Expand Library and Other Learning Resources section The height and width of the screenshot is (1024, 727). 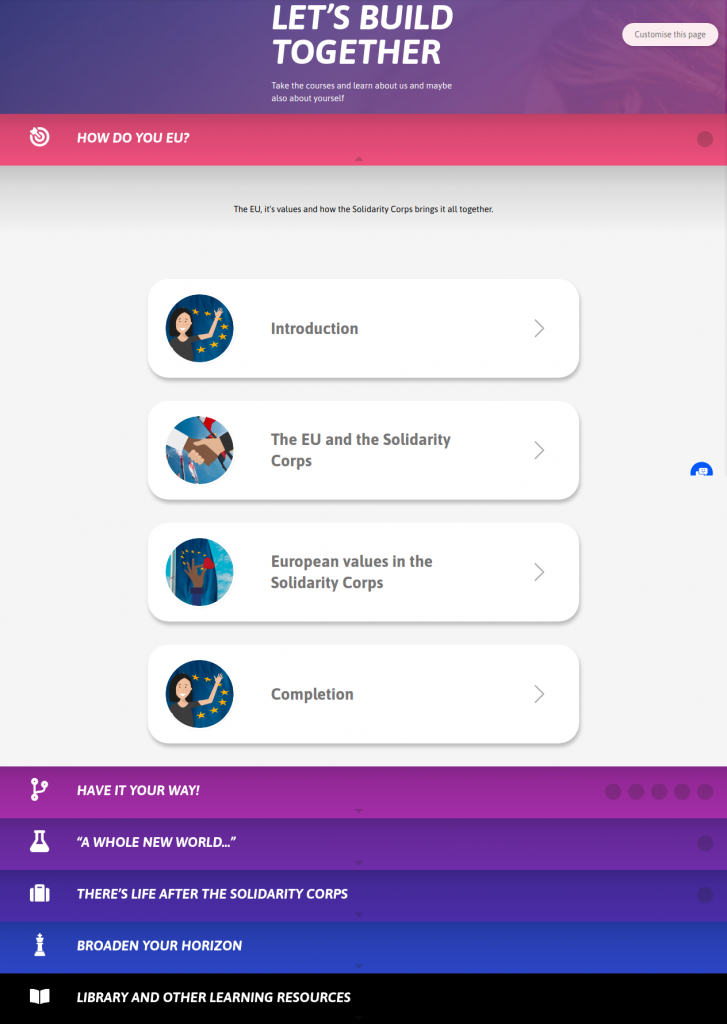coord(363,999)
